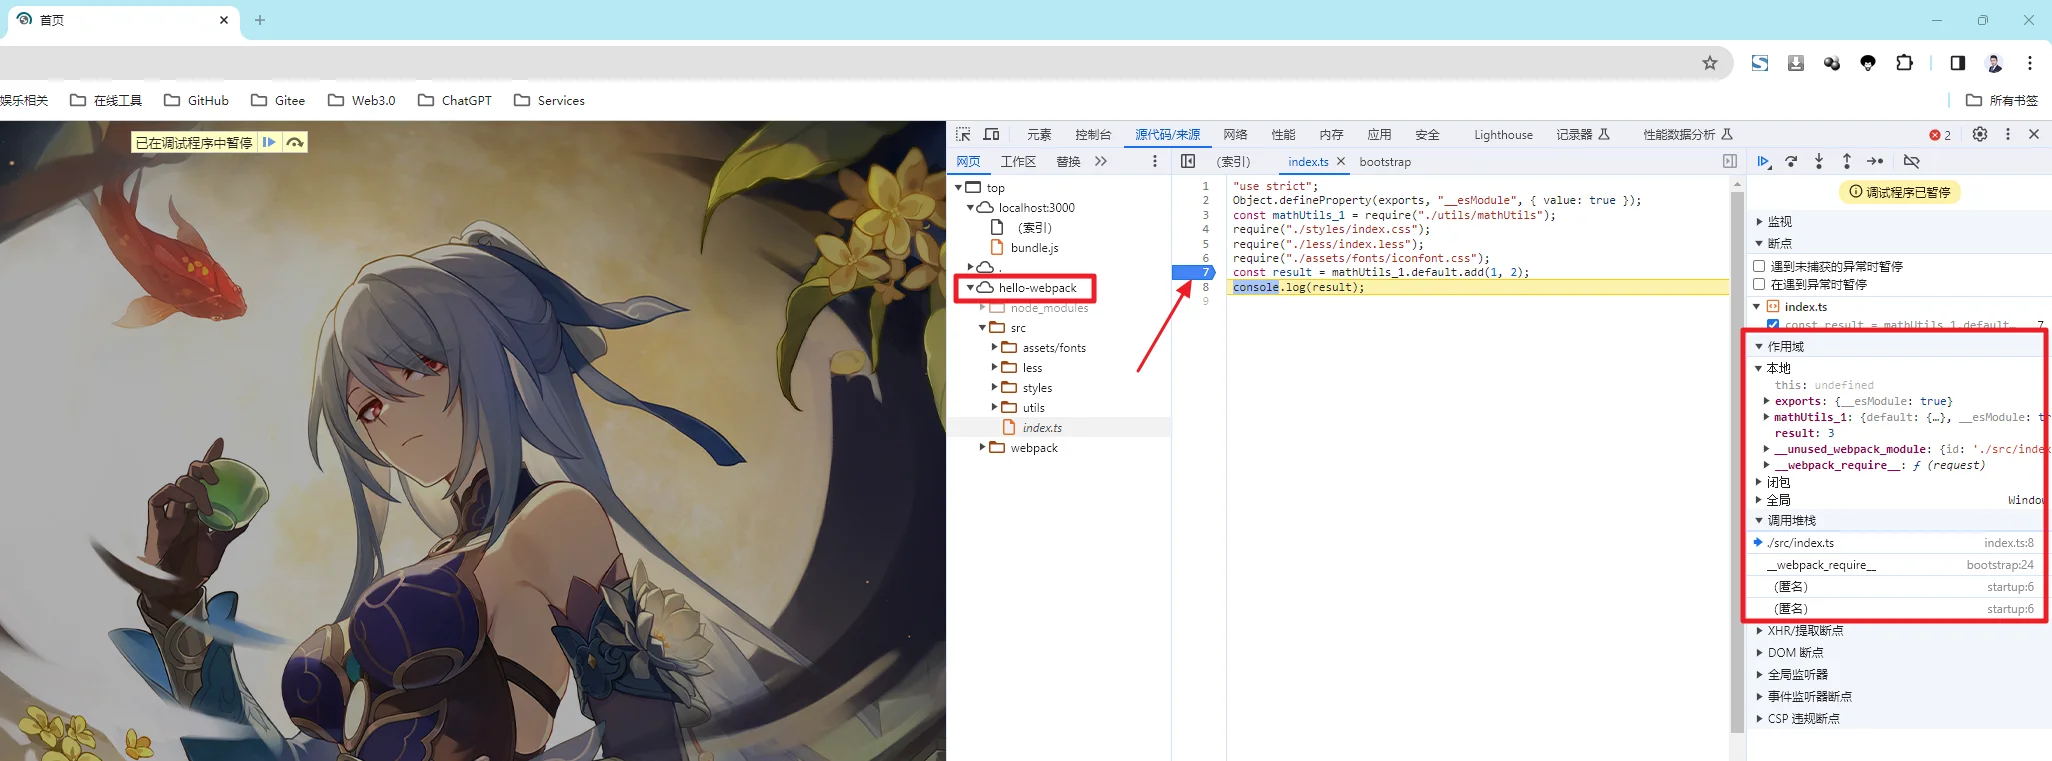Open the element inspector picker tool
This screenshot has height=761, width=2052.
click(x=963, y=135)
